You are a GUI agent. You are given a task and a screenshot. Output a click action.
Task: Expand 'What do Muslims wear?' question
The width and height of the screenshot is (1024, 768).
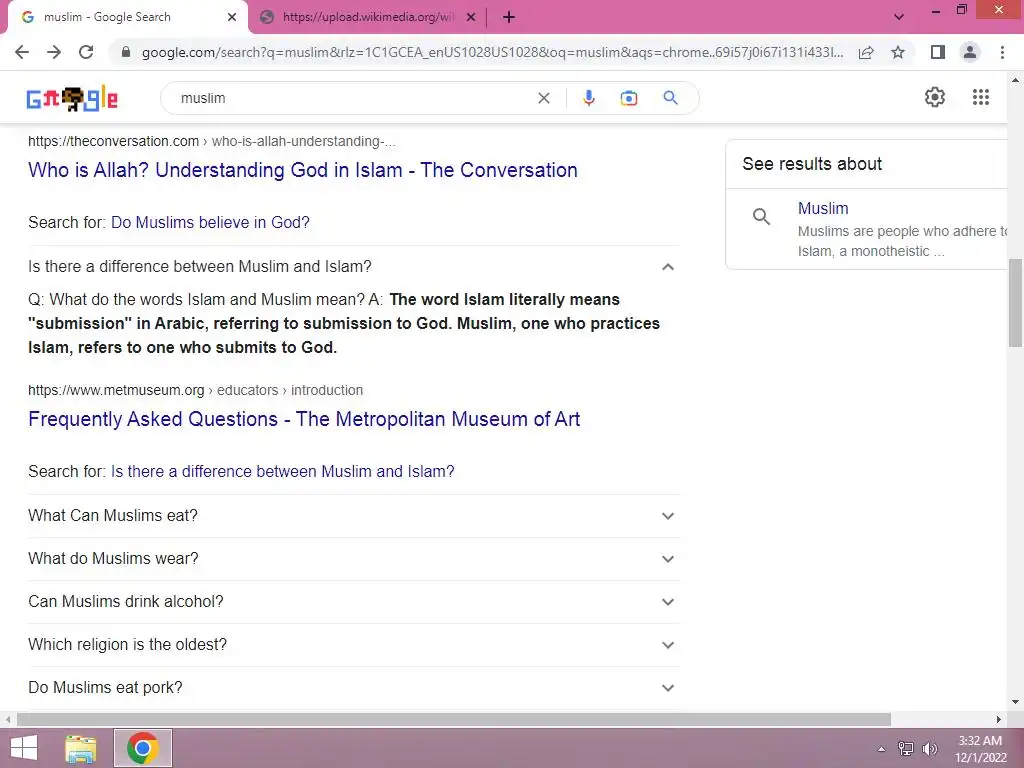353,559
